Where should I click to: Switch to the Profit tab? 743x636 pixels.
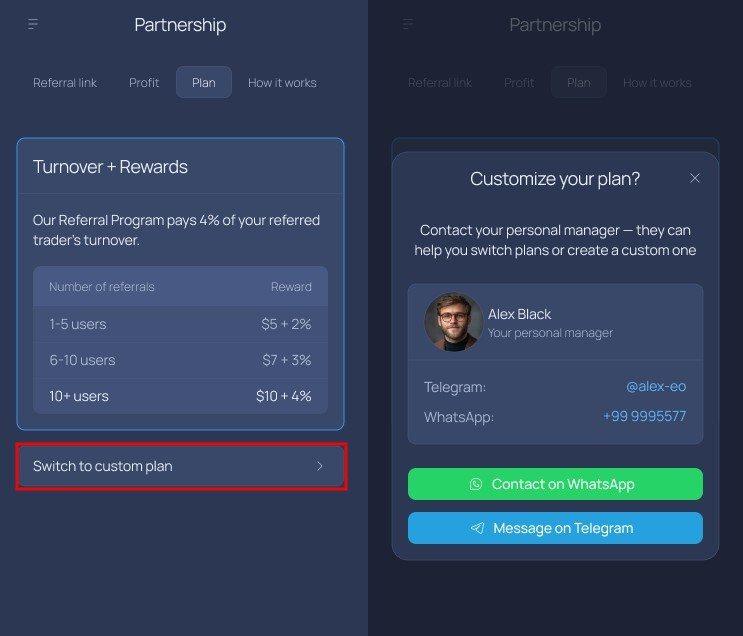coord(144,83)
